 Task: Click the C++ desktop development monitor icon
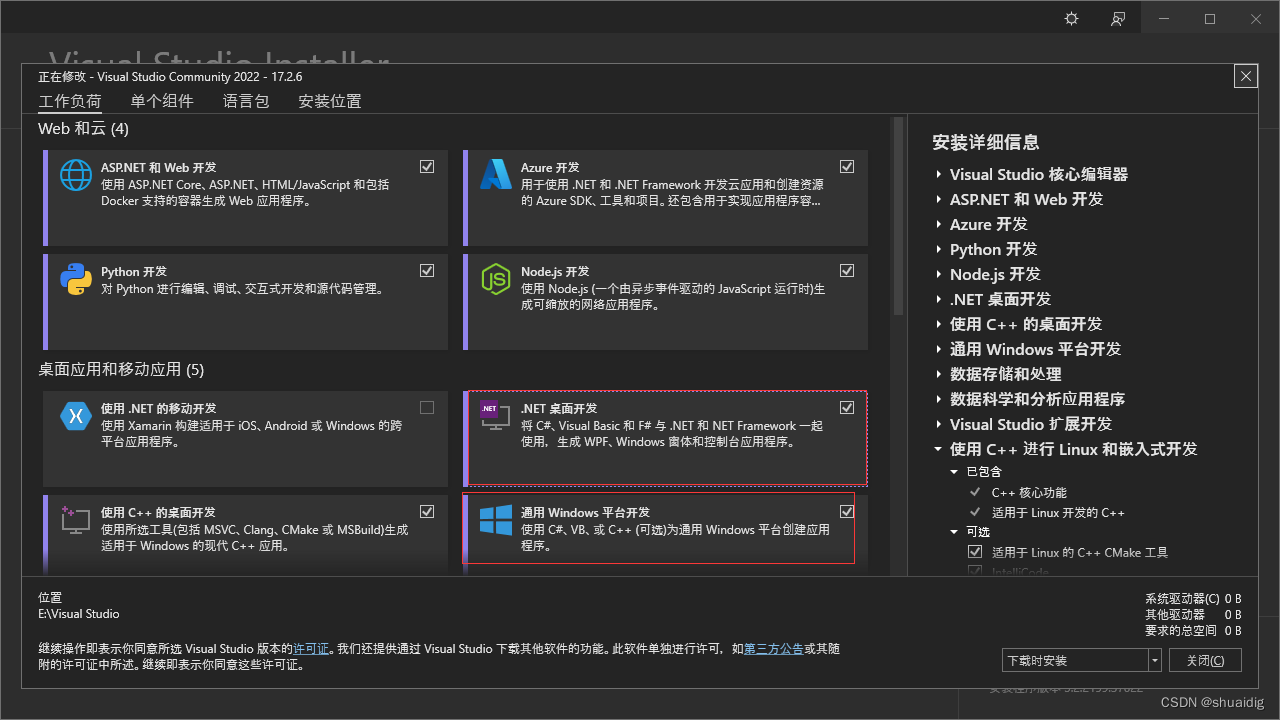76,520
